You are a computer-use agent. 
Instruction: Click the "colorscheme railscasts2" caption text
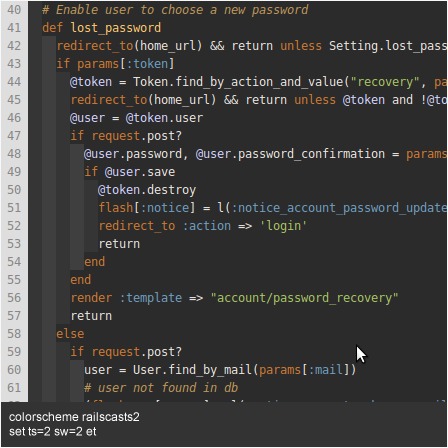pyautogui.click(x=74, y=417)
